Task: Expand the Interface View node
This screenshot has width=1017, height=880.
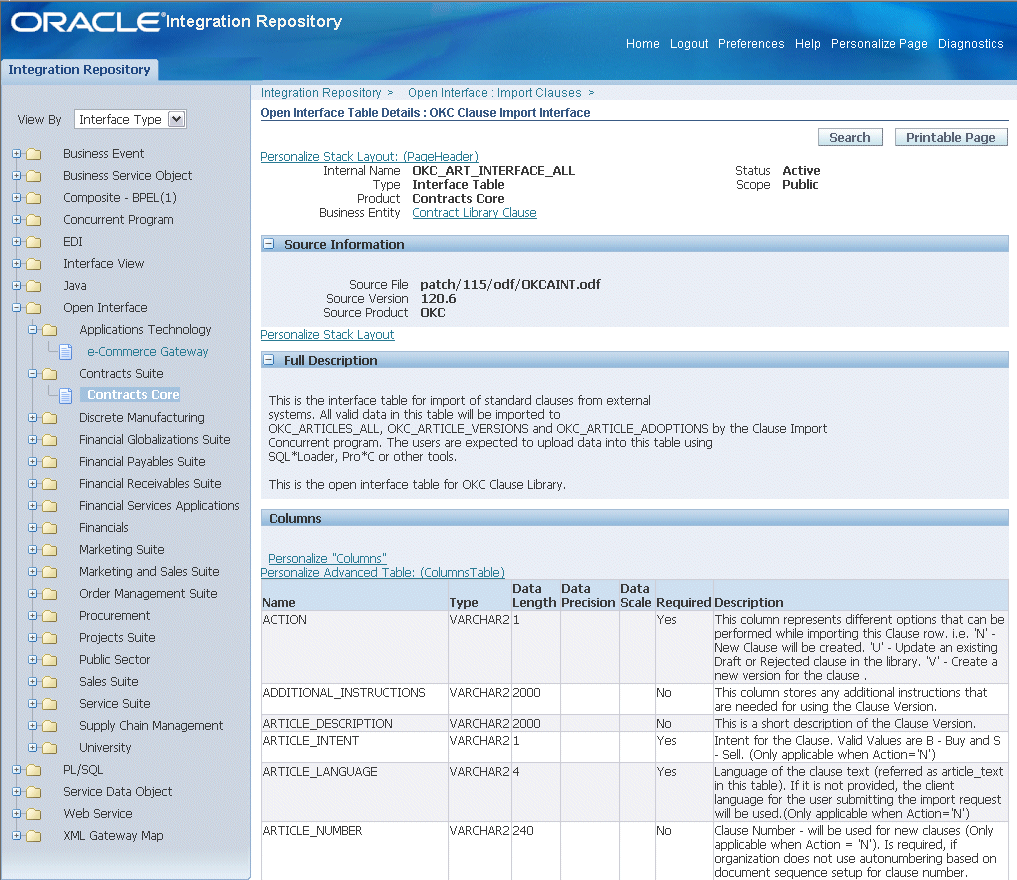Action: pyautogui.click(x=17, y=264)
